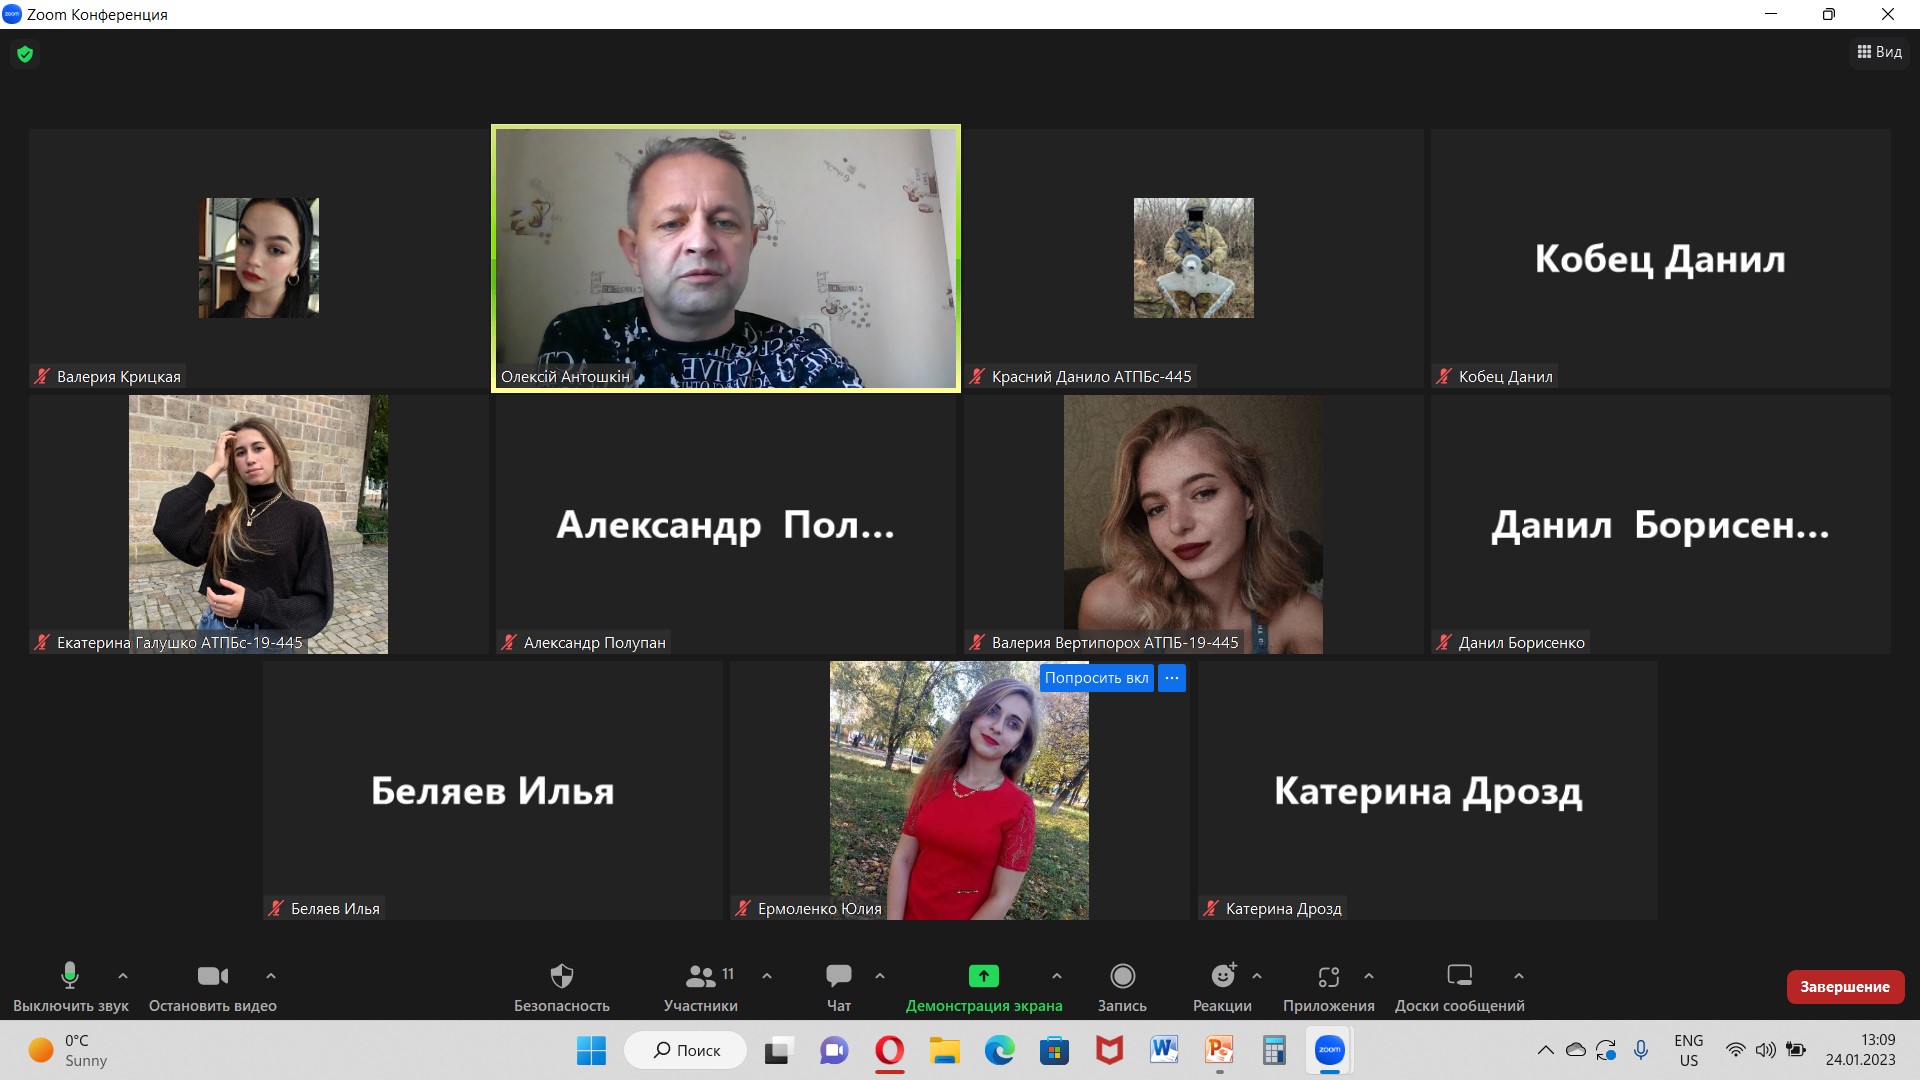The width and height of the screenshot is (1924, 1080).
Task: Click the green encryption shield icon
Action: click(x=25, y=54)
